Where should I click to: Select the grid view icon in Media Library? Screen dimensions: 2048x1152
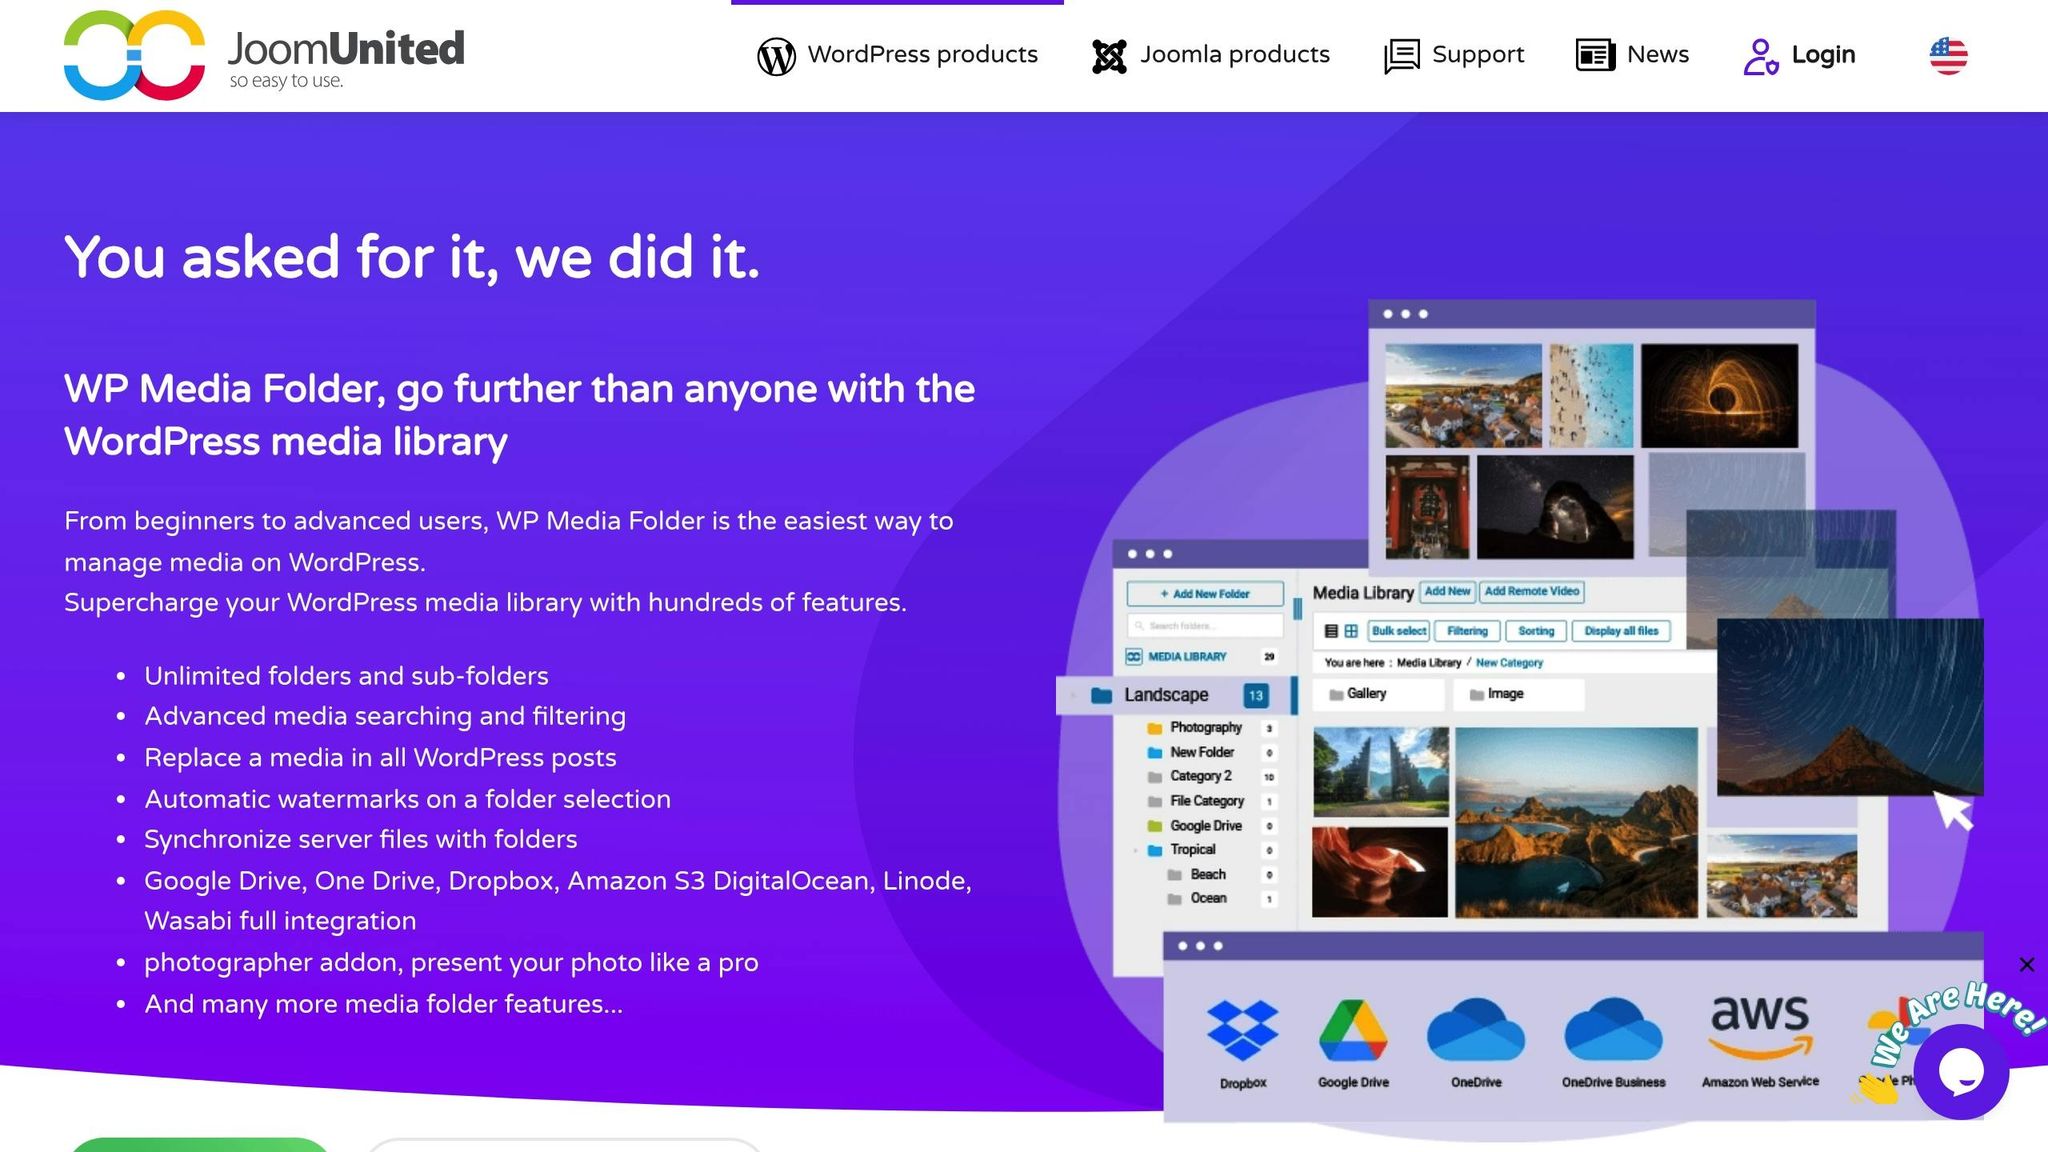[x=1352, y=630]
